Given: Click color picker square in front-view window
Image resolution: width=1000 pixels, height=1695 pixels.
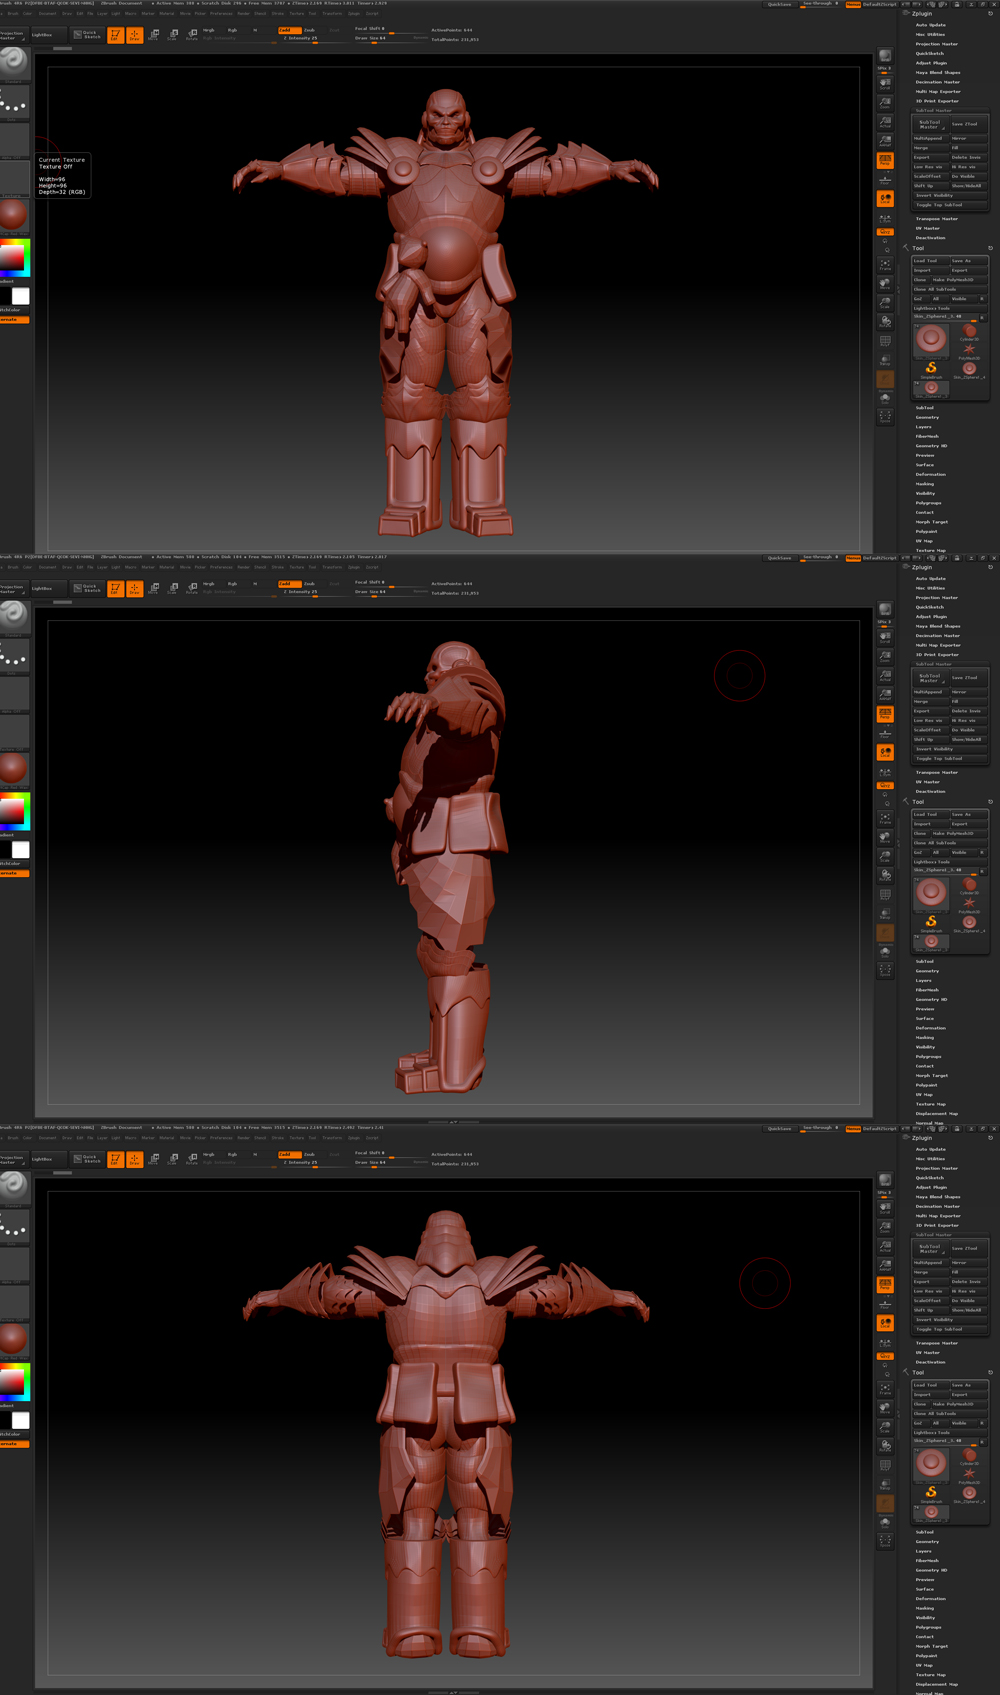Looking at the screenshot, I should tap(14, 258).
